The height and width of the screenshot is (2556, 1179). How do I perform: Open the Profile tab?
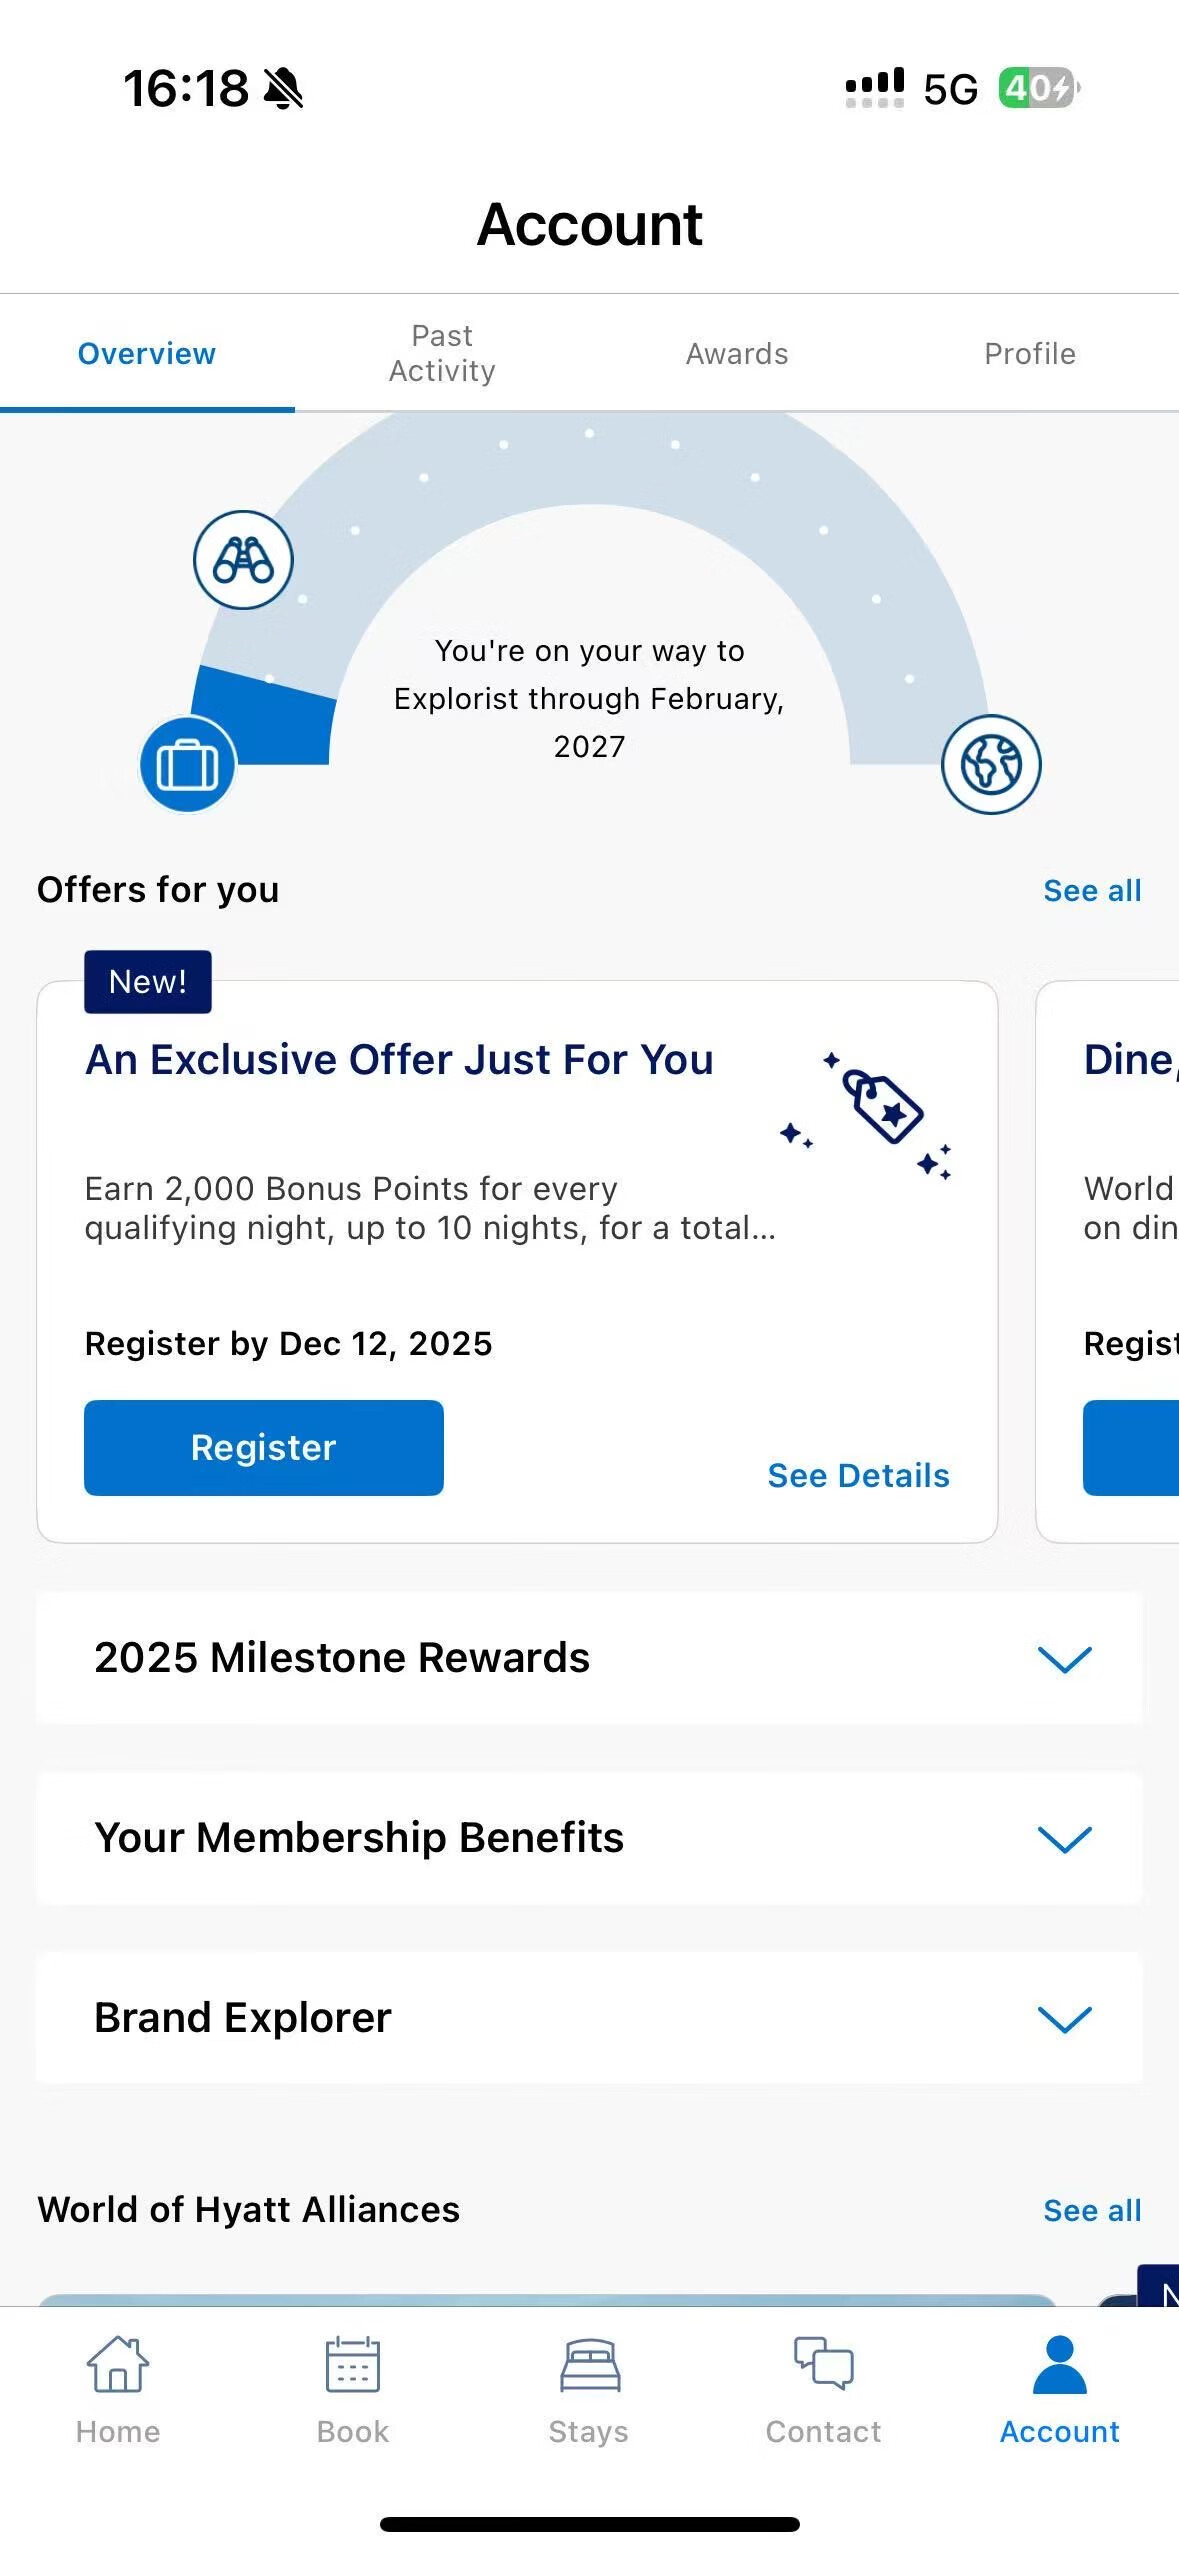[x=1030, y=354]
